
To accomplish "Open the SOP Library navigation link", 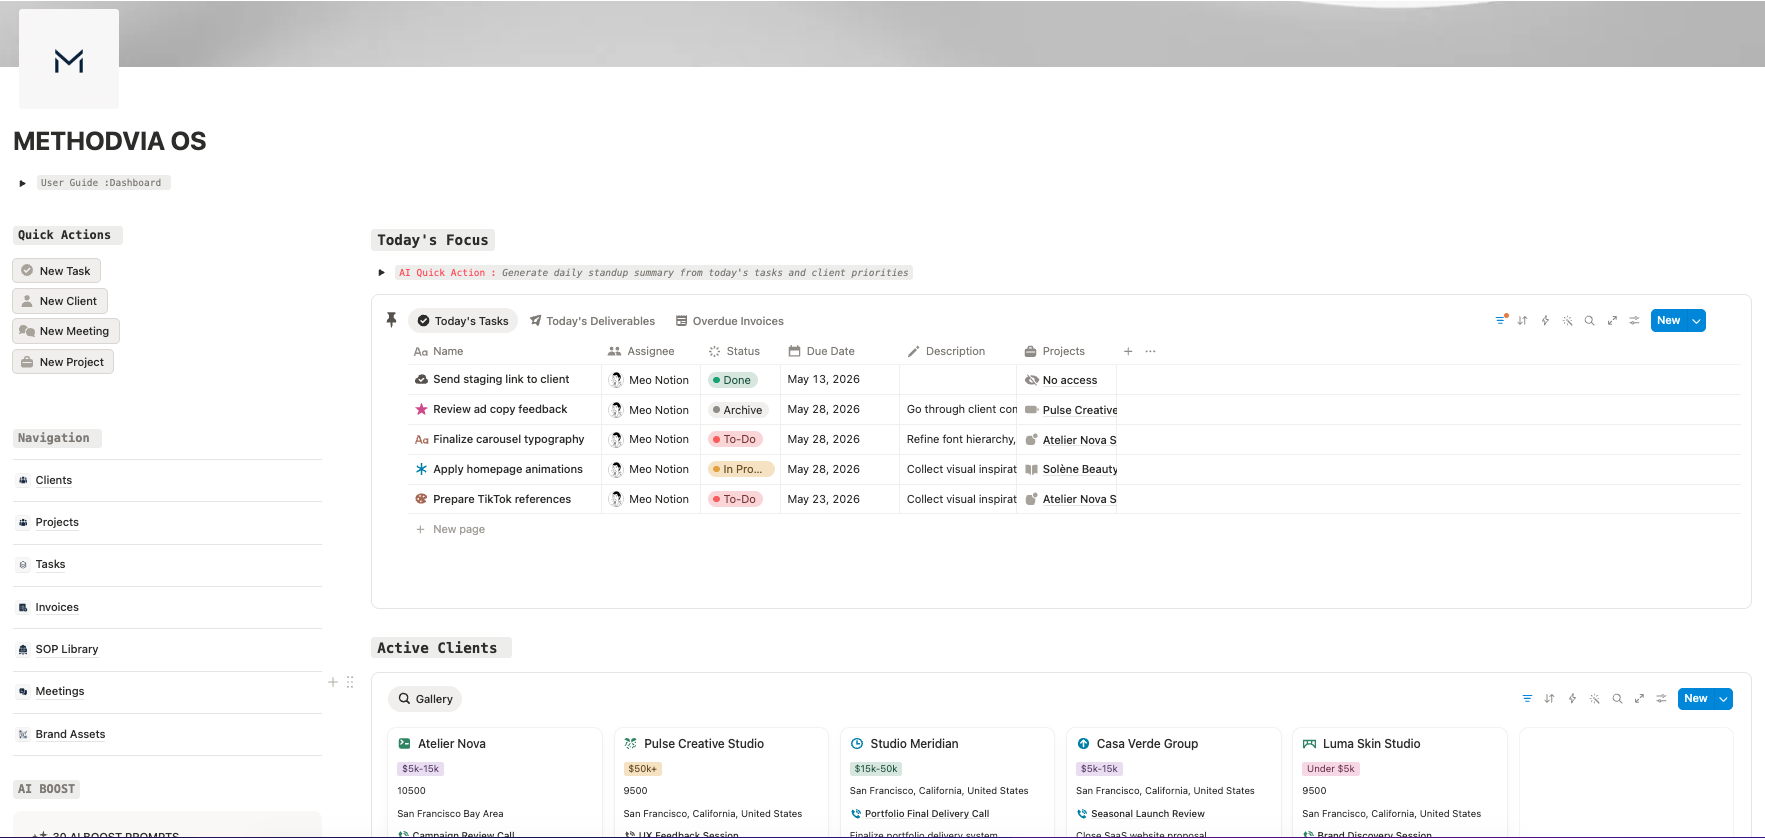I will click(67, 649).
